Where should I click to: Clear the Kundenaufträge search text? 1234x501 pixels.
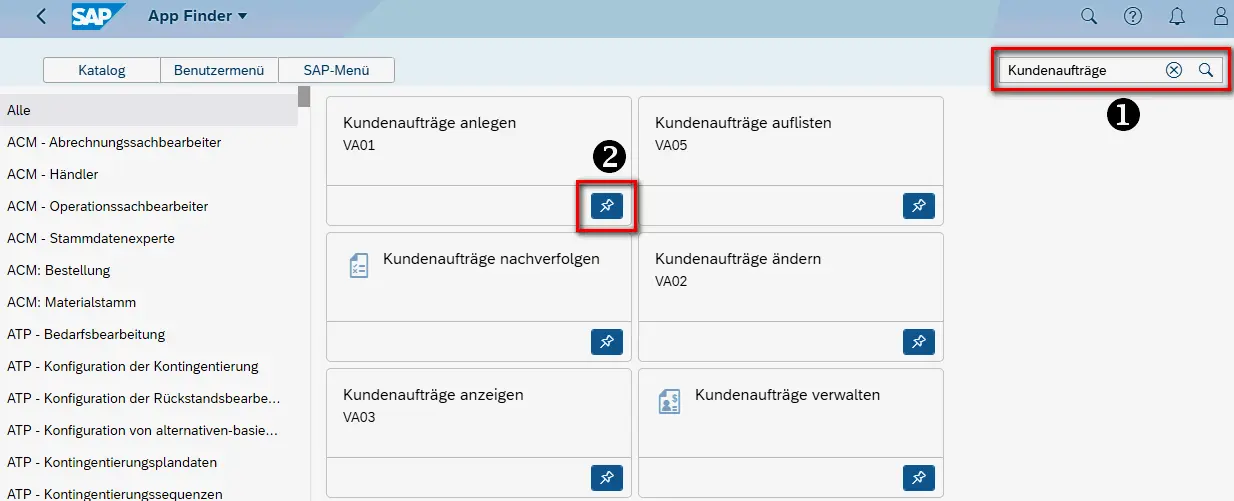[1174, 70]
